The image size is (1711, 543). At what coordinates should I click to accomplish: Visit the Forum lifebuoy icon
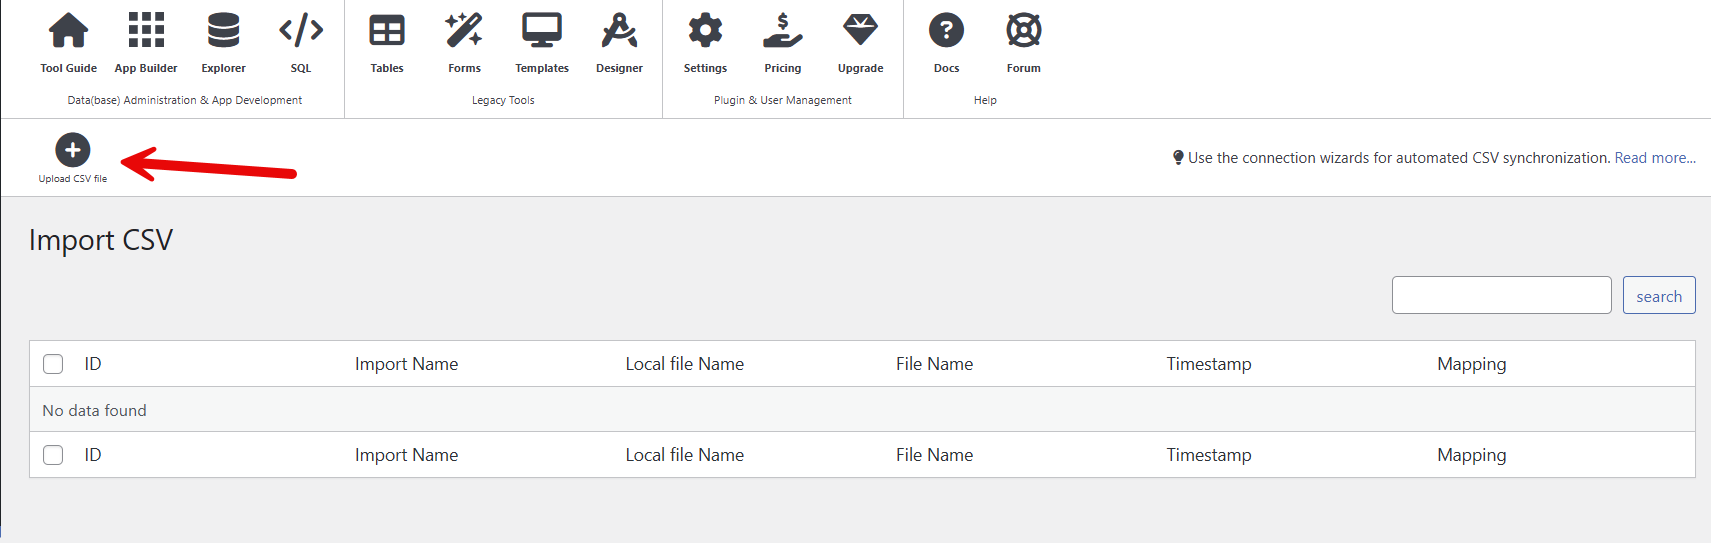pos(1023,31)
